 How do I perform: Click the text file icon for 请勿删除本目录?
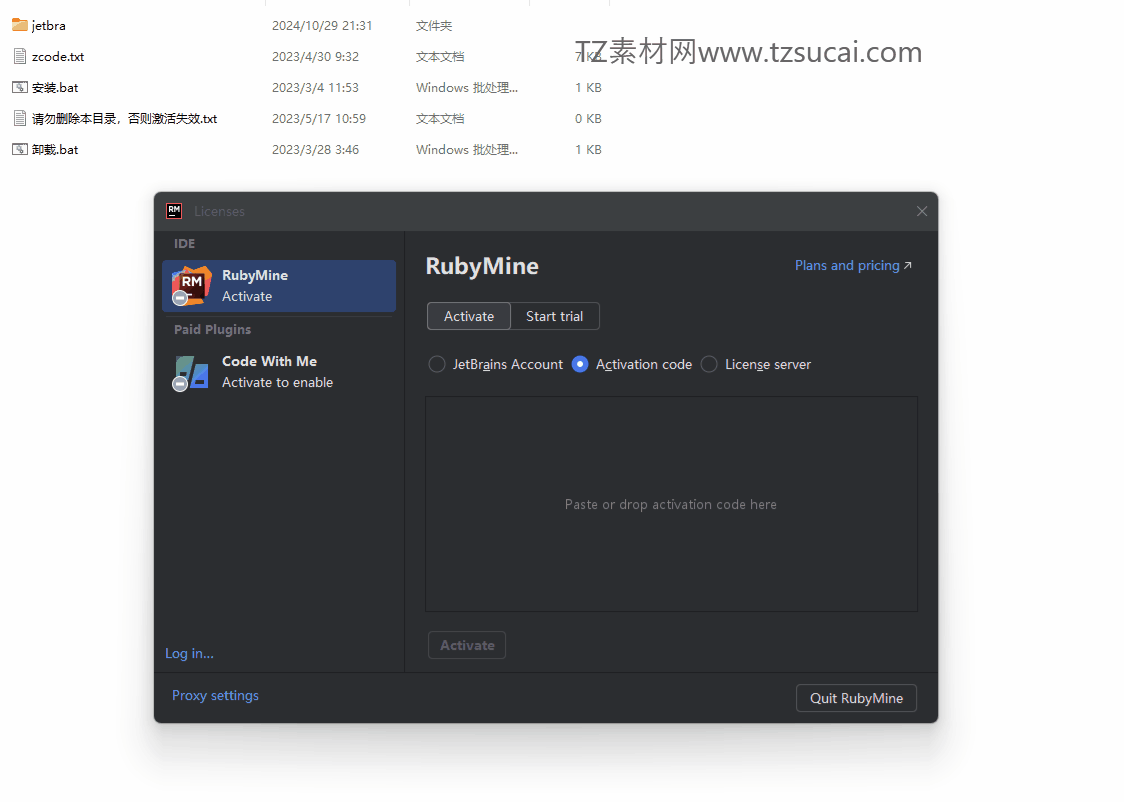point(20,118)
